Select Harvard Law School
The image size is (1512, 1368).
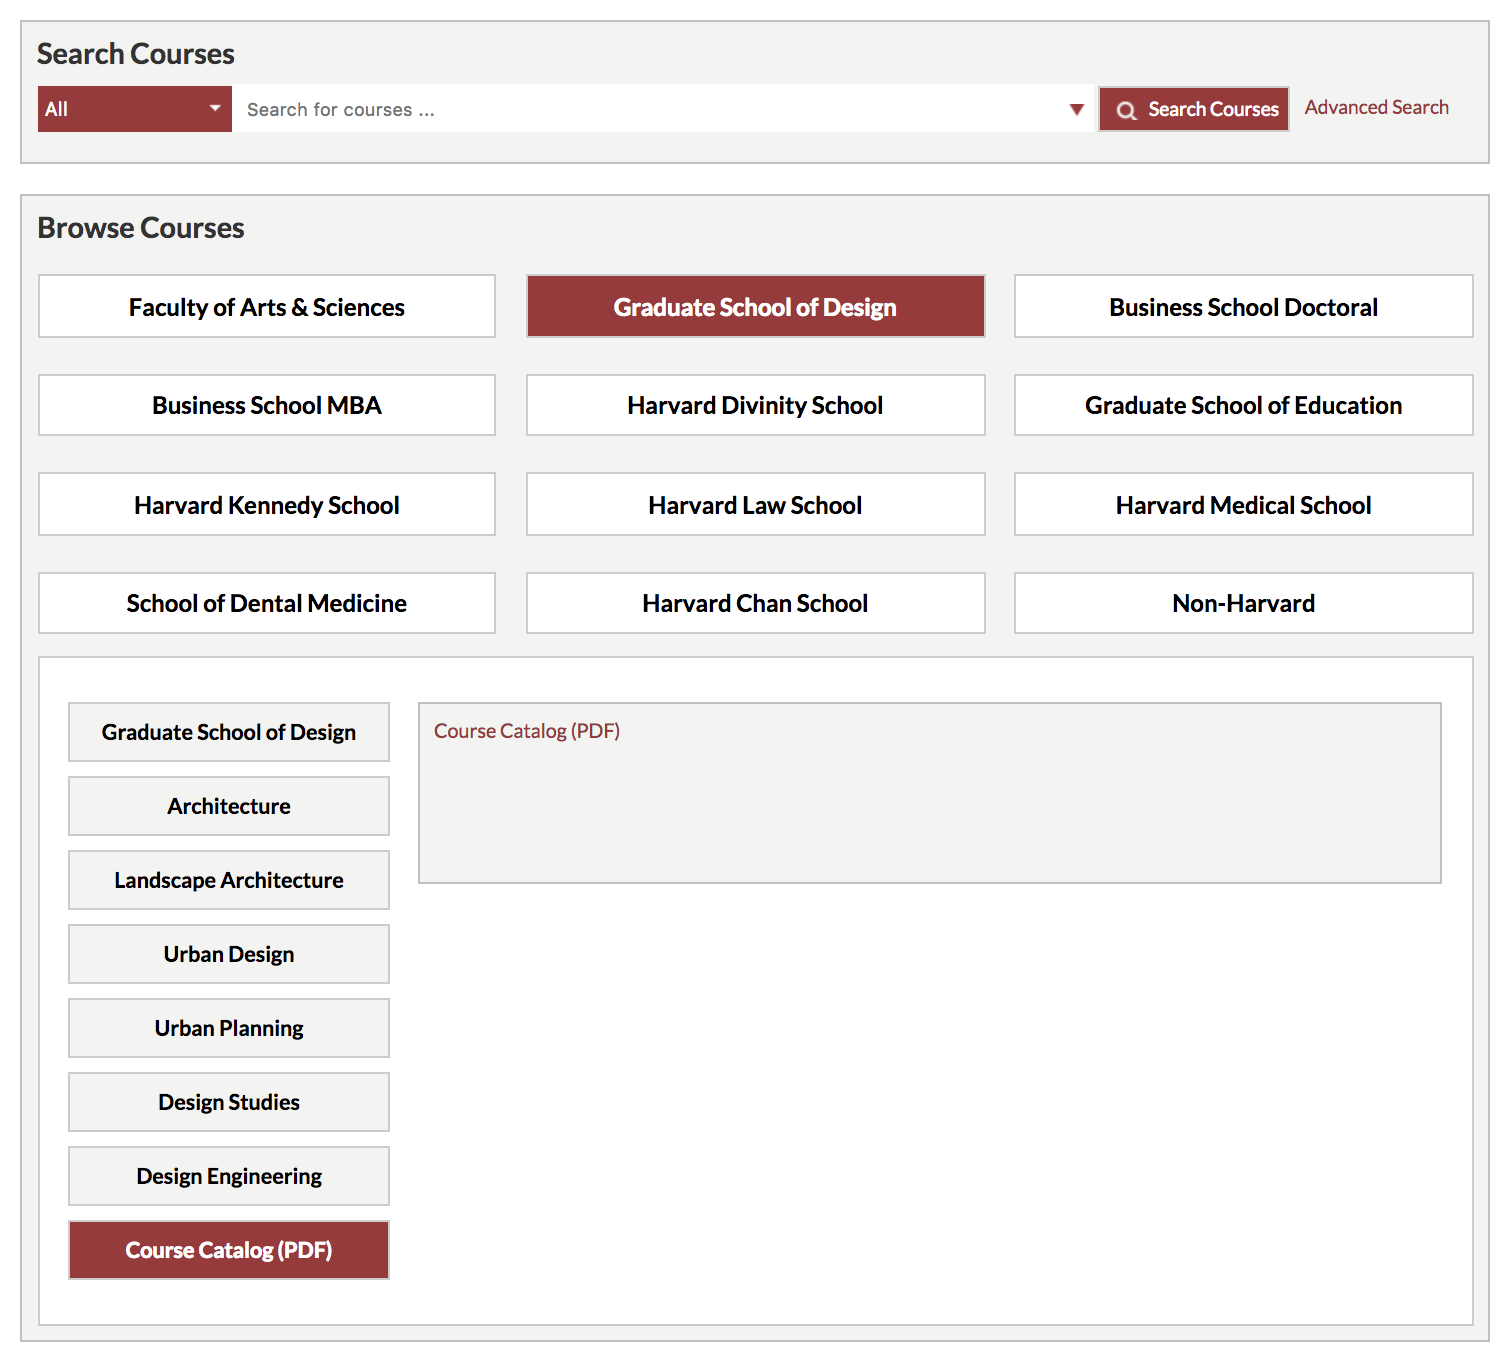pos(755,505)
